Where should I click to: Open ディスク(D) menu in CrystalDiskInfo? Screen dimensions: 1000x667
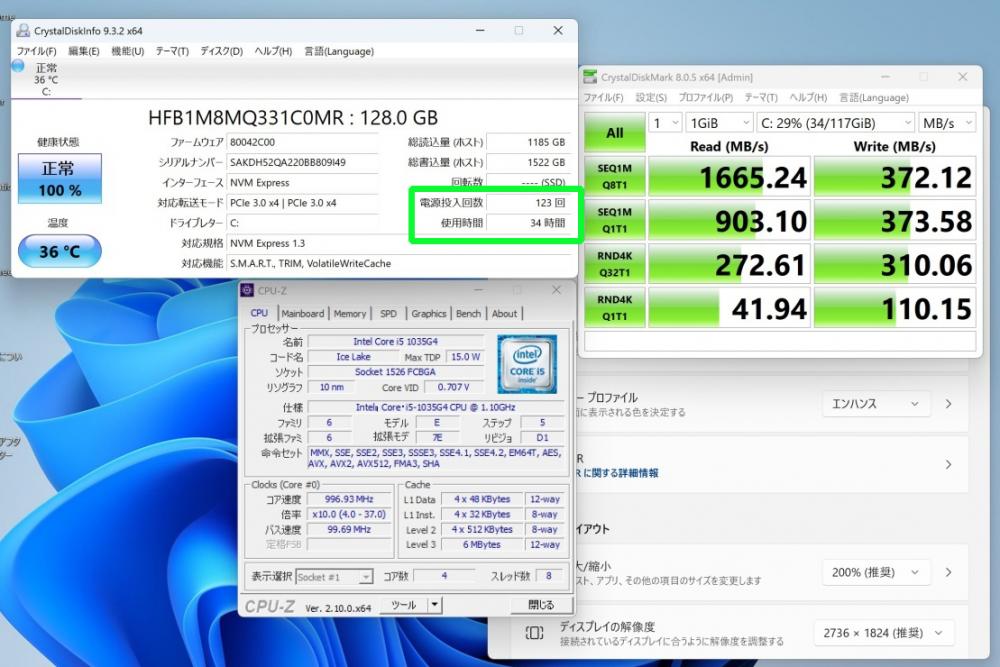pos(221,51)
